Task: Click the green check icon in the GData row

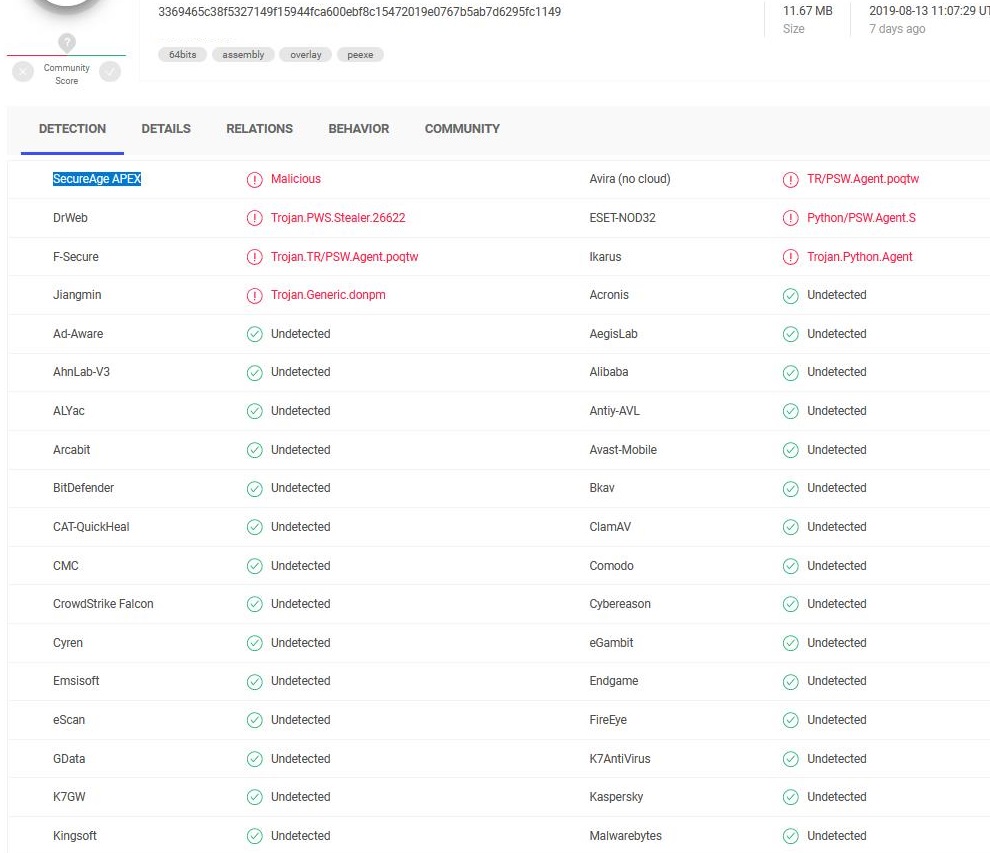Action: click(x=254, y=759)
